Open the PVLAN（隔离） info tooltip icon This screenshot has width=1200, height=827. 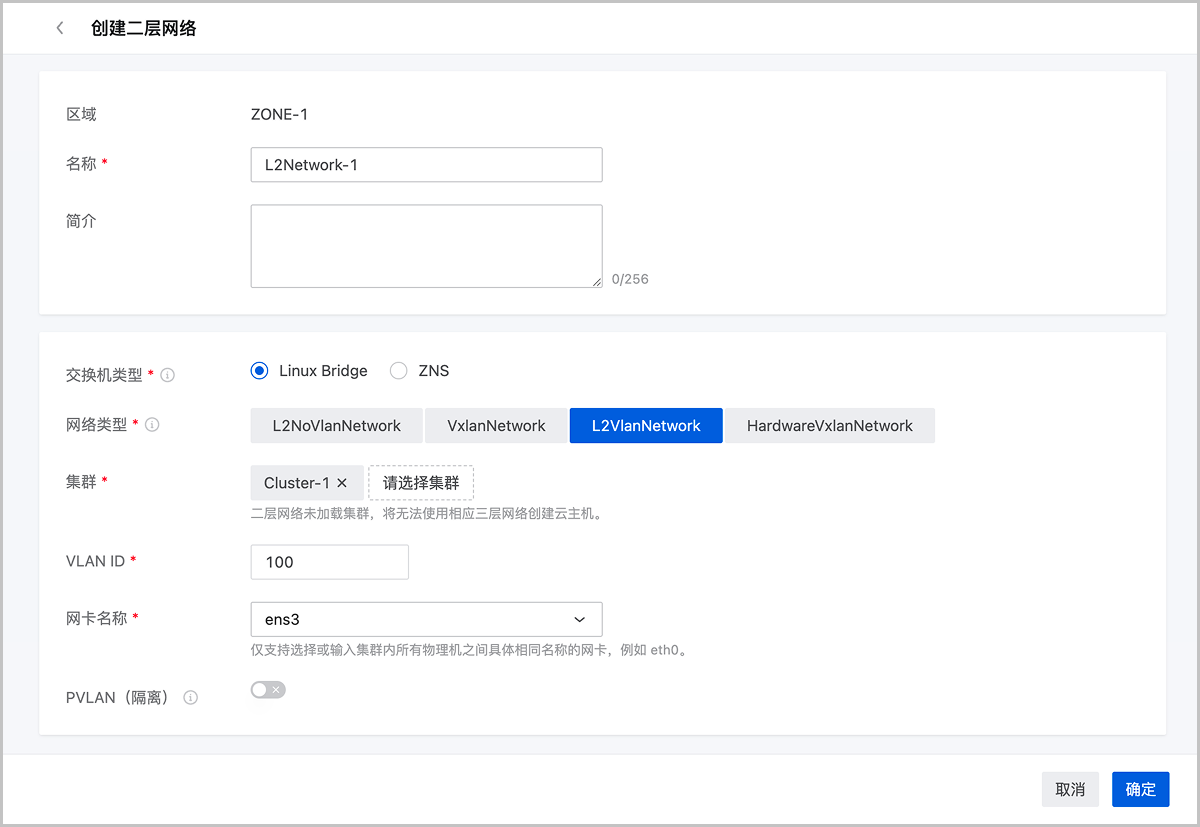pyautogui.click(x=190, y=697)
